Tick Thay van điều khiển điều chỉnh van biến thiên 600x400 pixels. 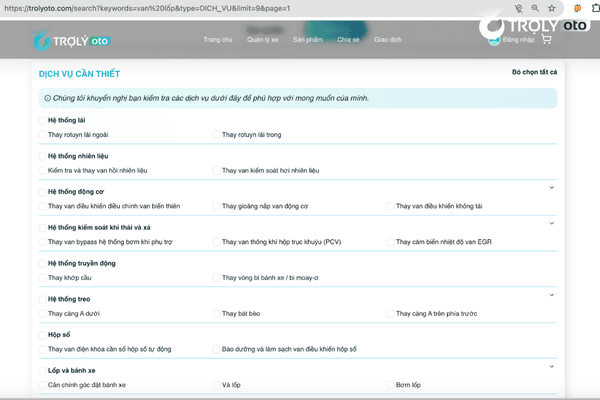pyautogui.click(x=42, y=206)
